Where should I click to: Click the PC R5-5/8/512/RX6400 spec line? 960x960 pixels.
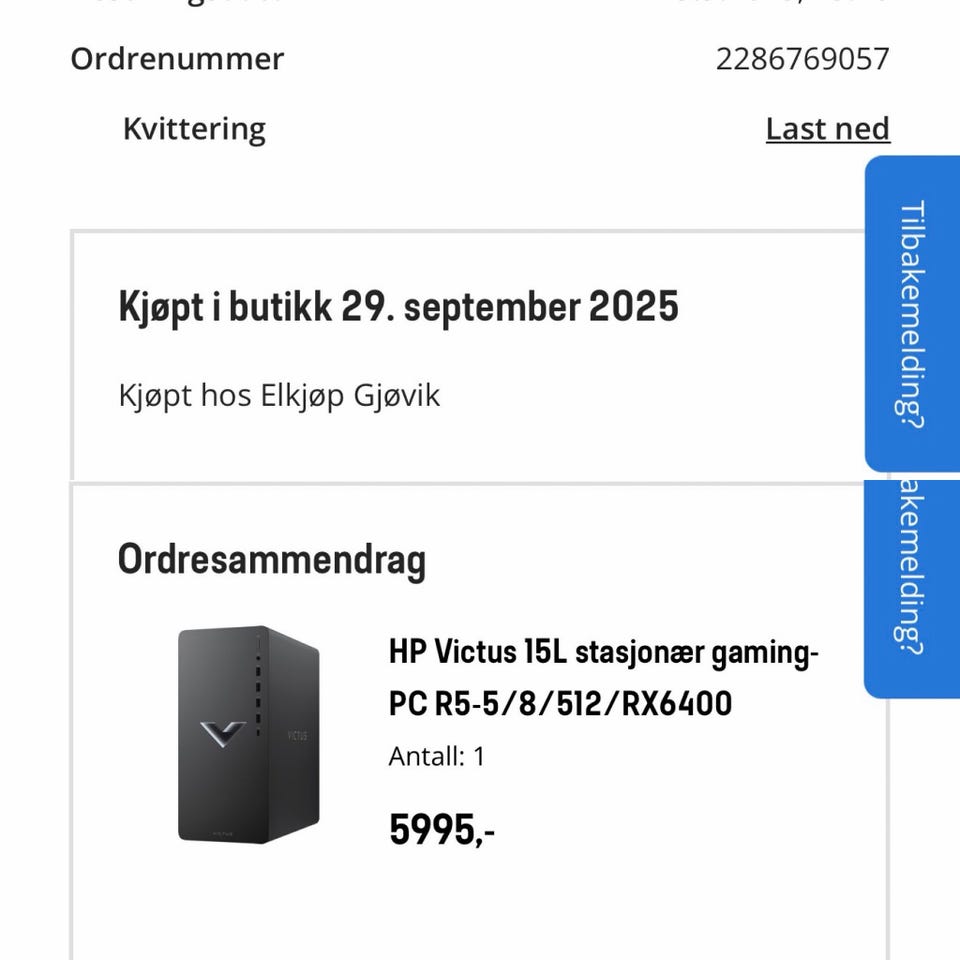(560, 703)
